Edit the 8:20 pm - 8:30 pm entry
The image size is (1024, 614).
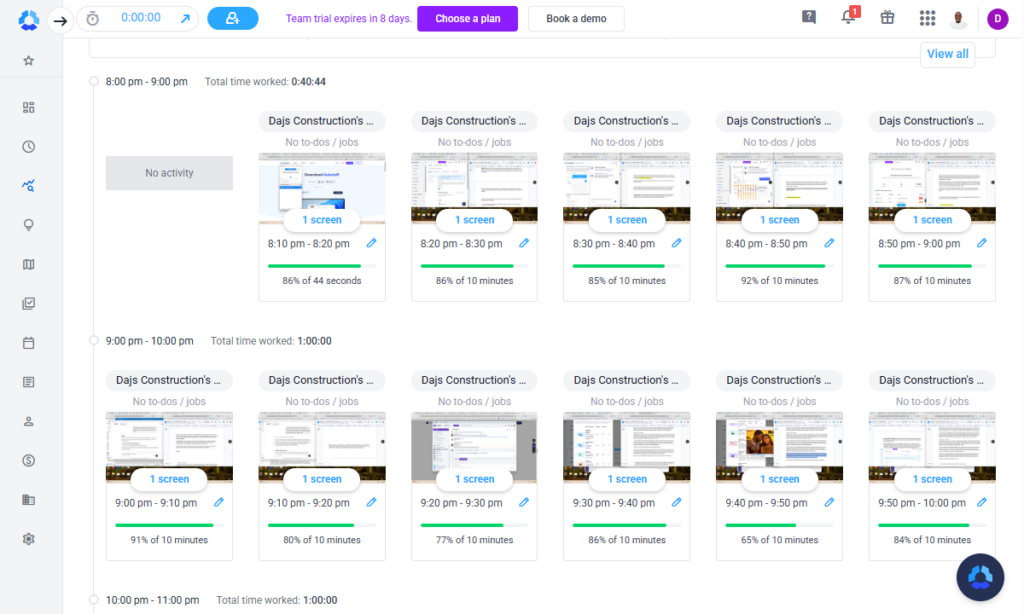pyautogui.click(x=524, y=243)
